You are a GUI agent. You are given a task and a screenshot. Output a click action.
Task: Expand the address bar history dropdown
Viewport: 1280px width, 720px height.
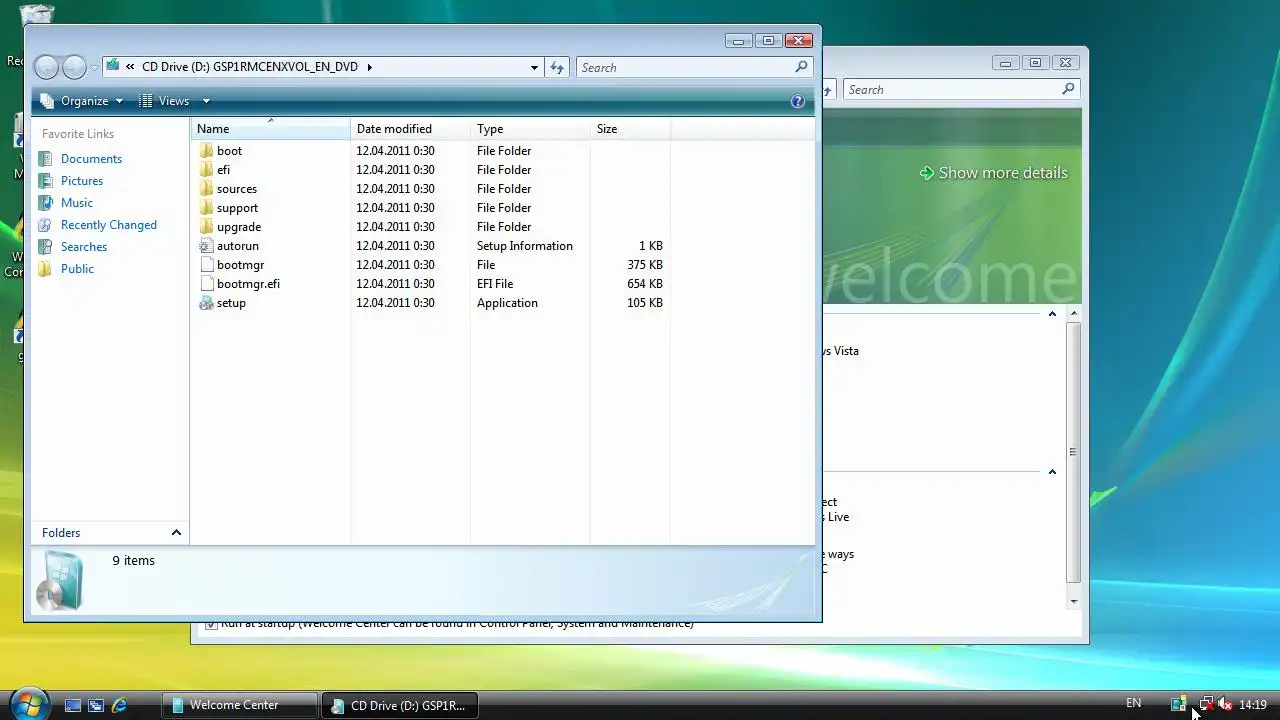(x=534, y=67)
